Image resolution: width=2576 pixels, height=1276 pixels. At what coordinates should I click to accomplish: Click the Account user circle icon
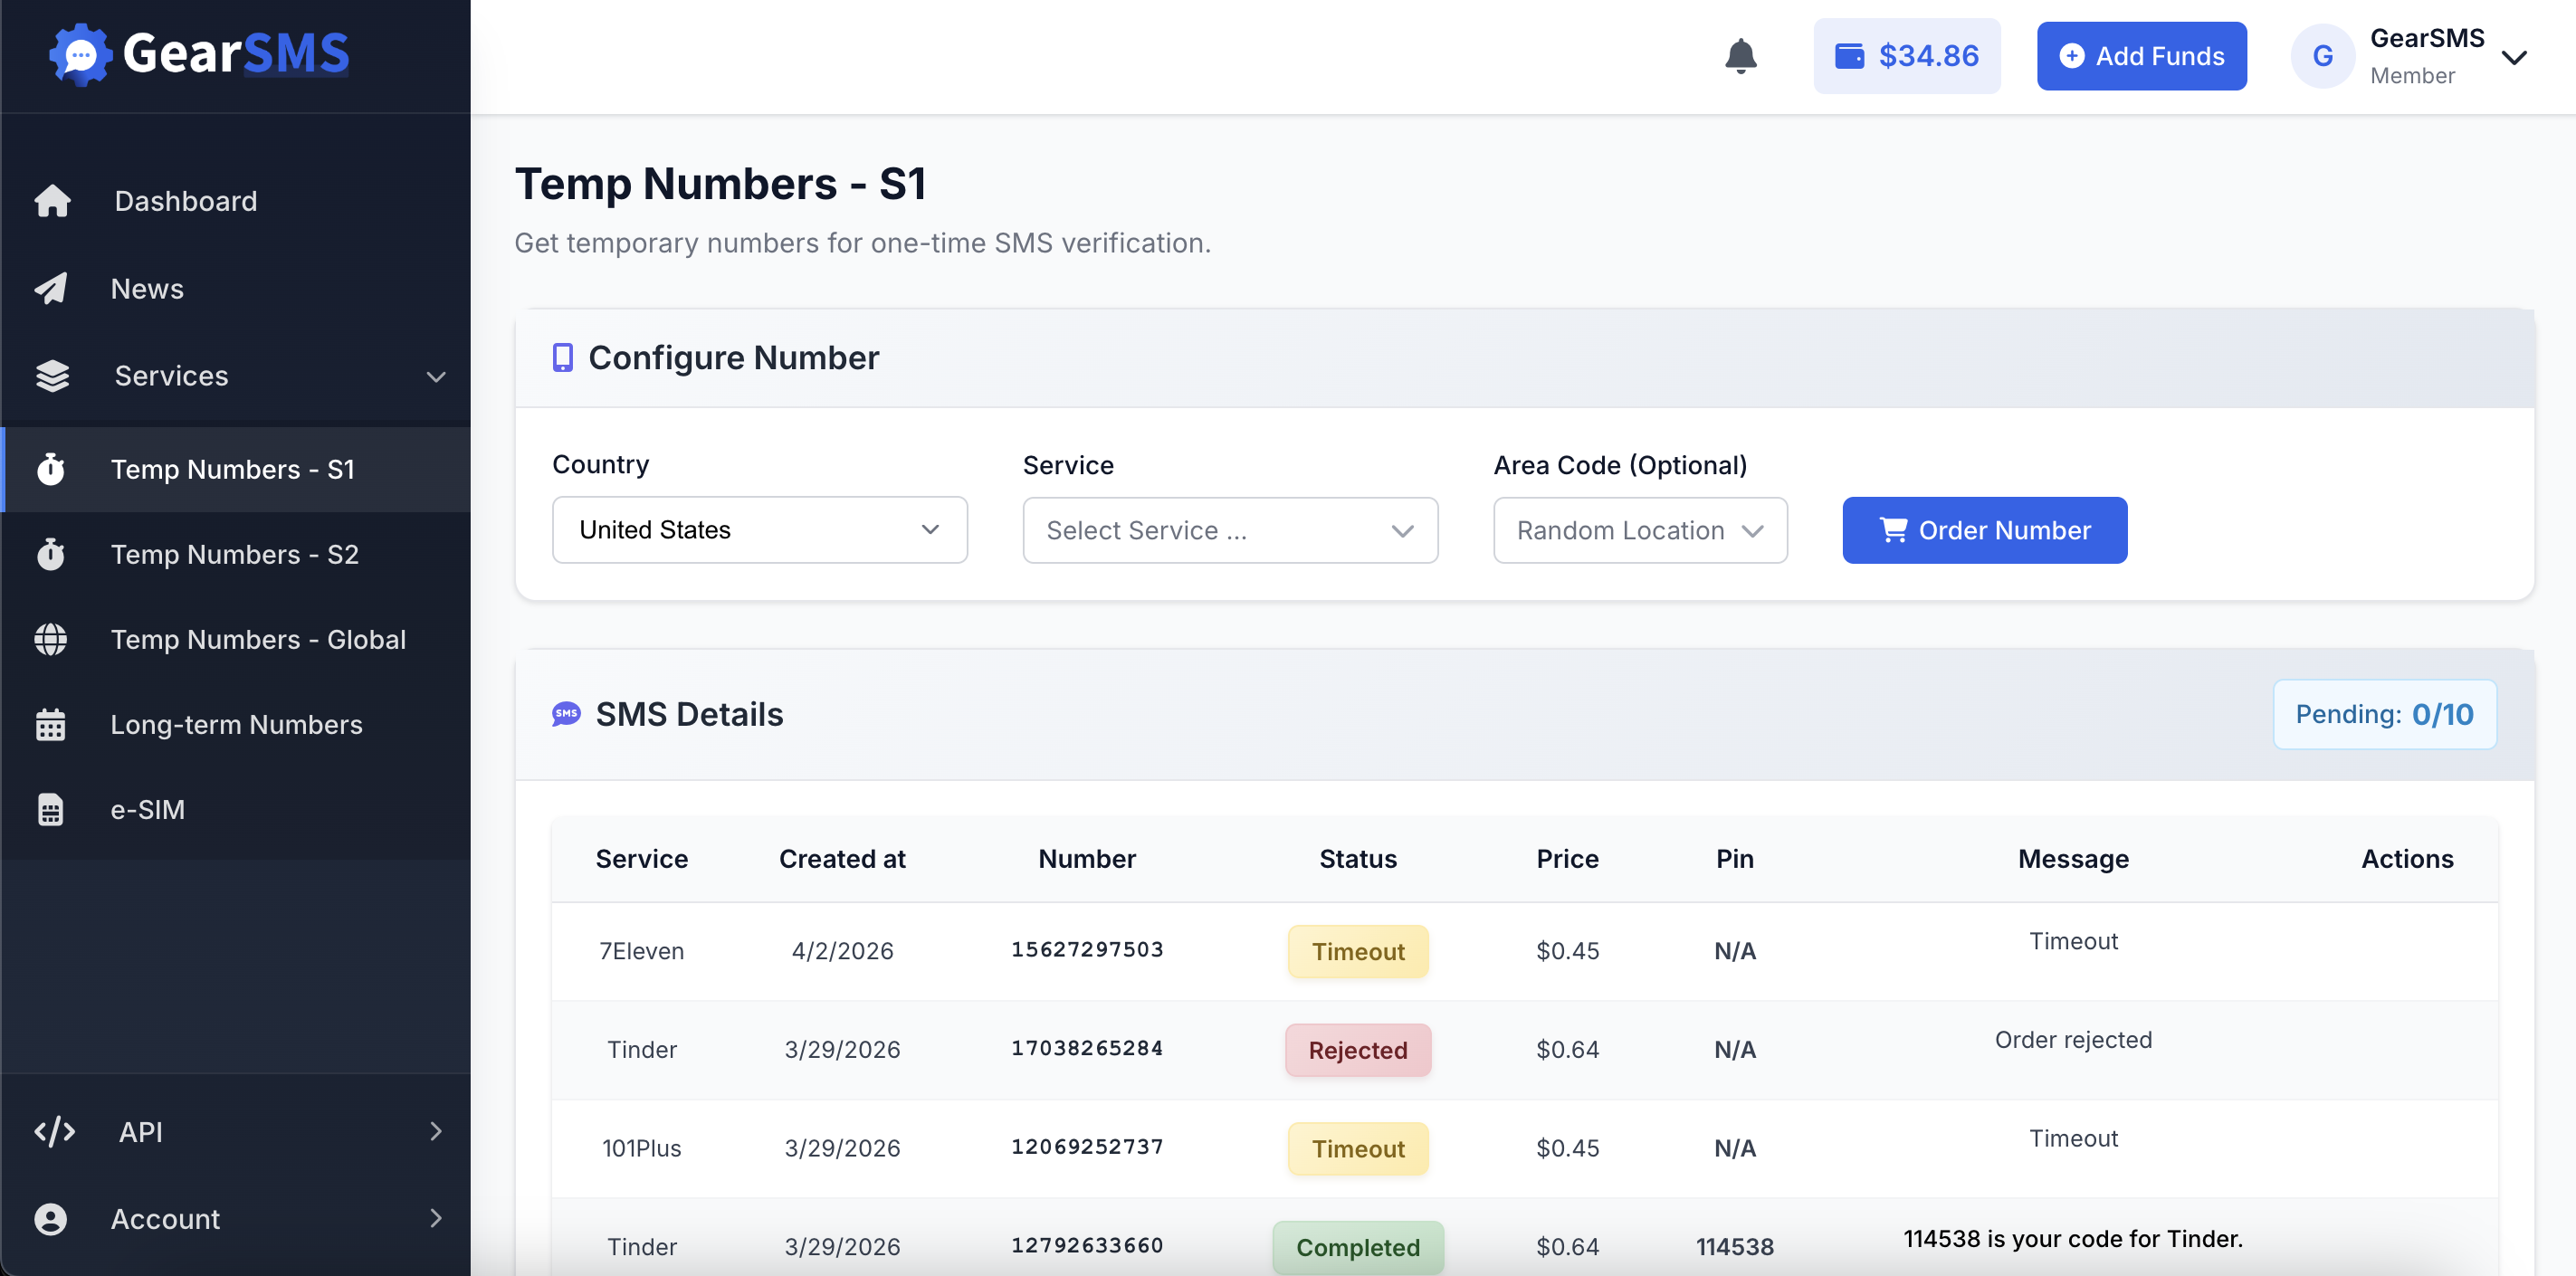[x=51, y=1218]
